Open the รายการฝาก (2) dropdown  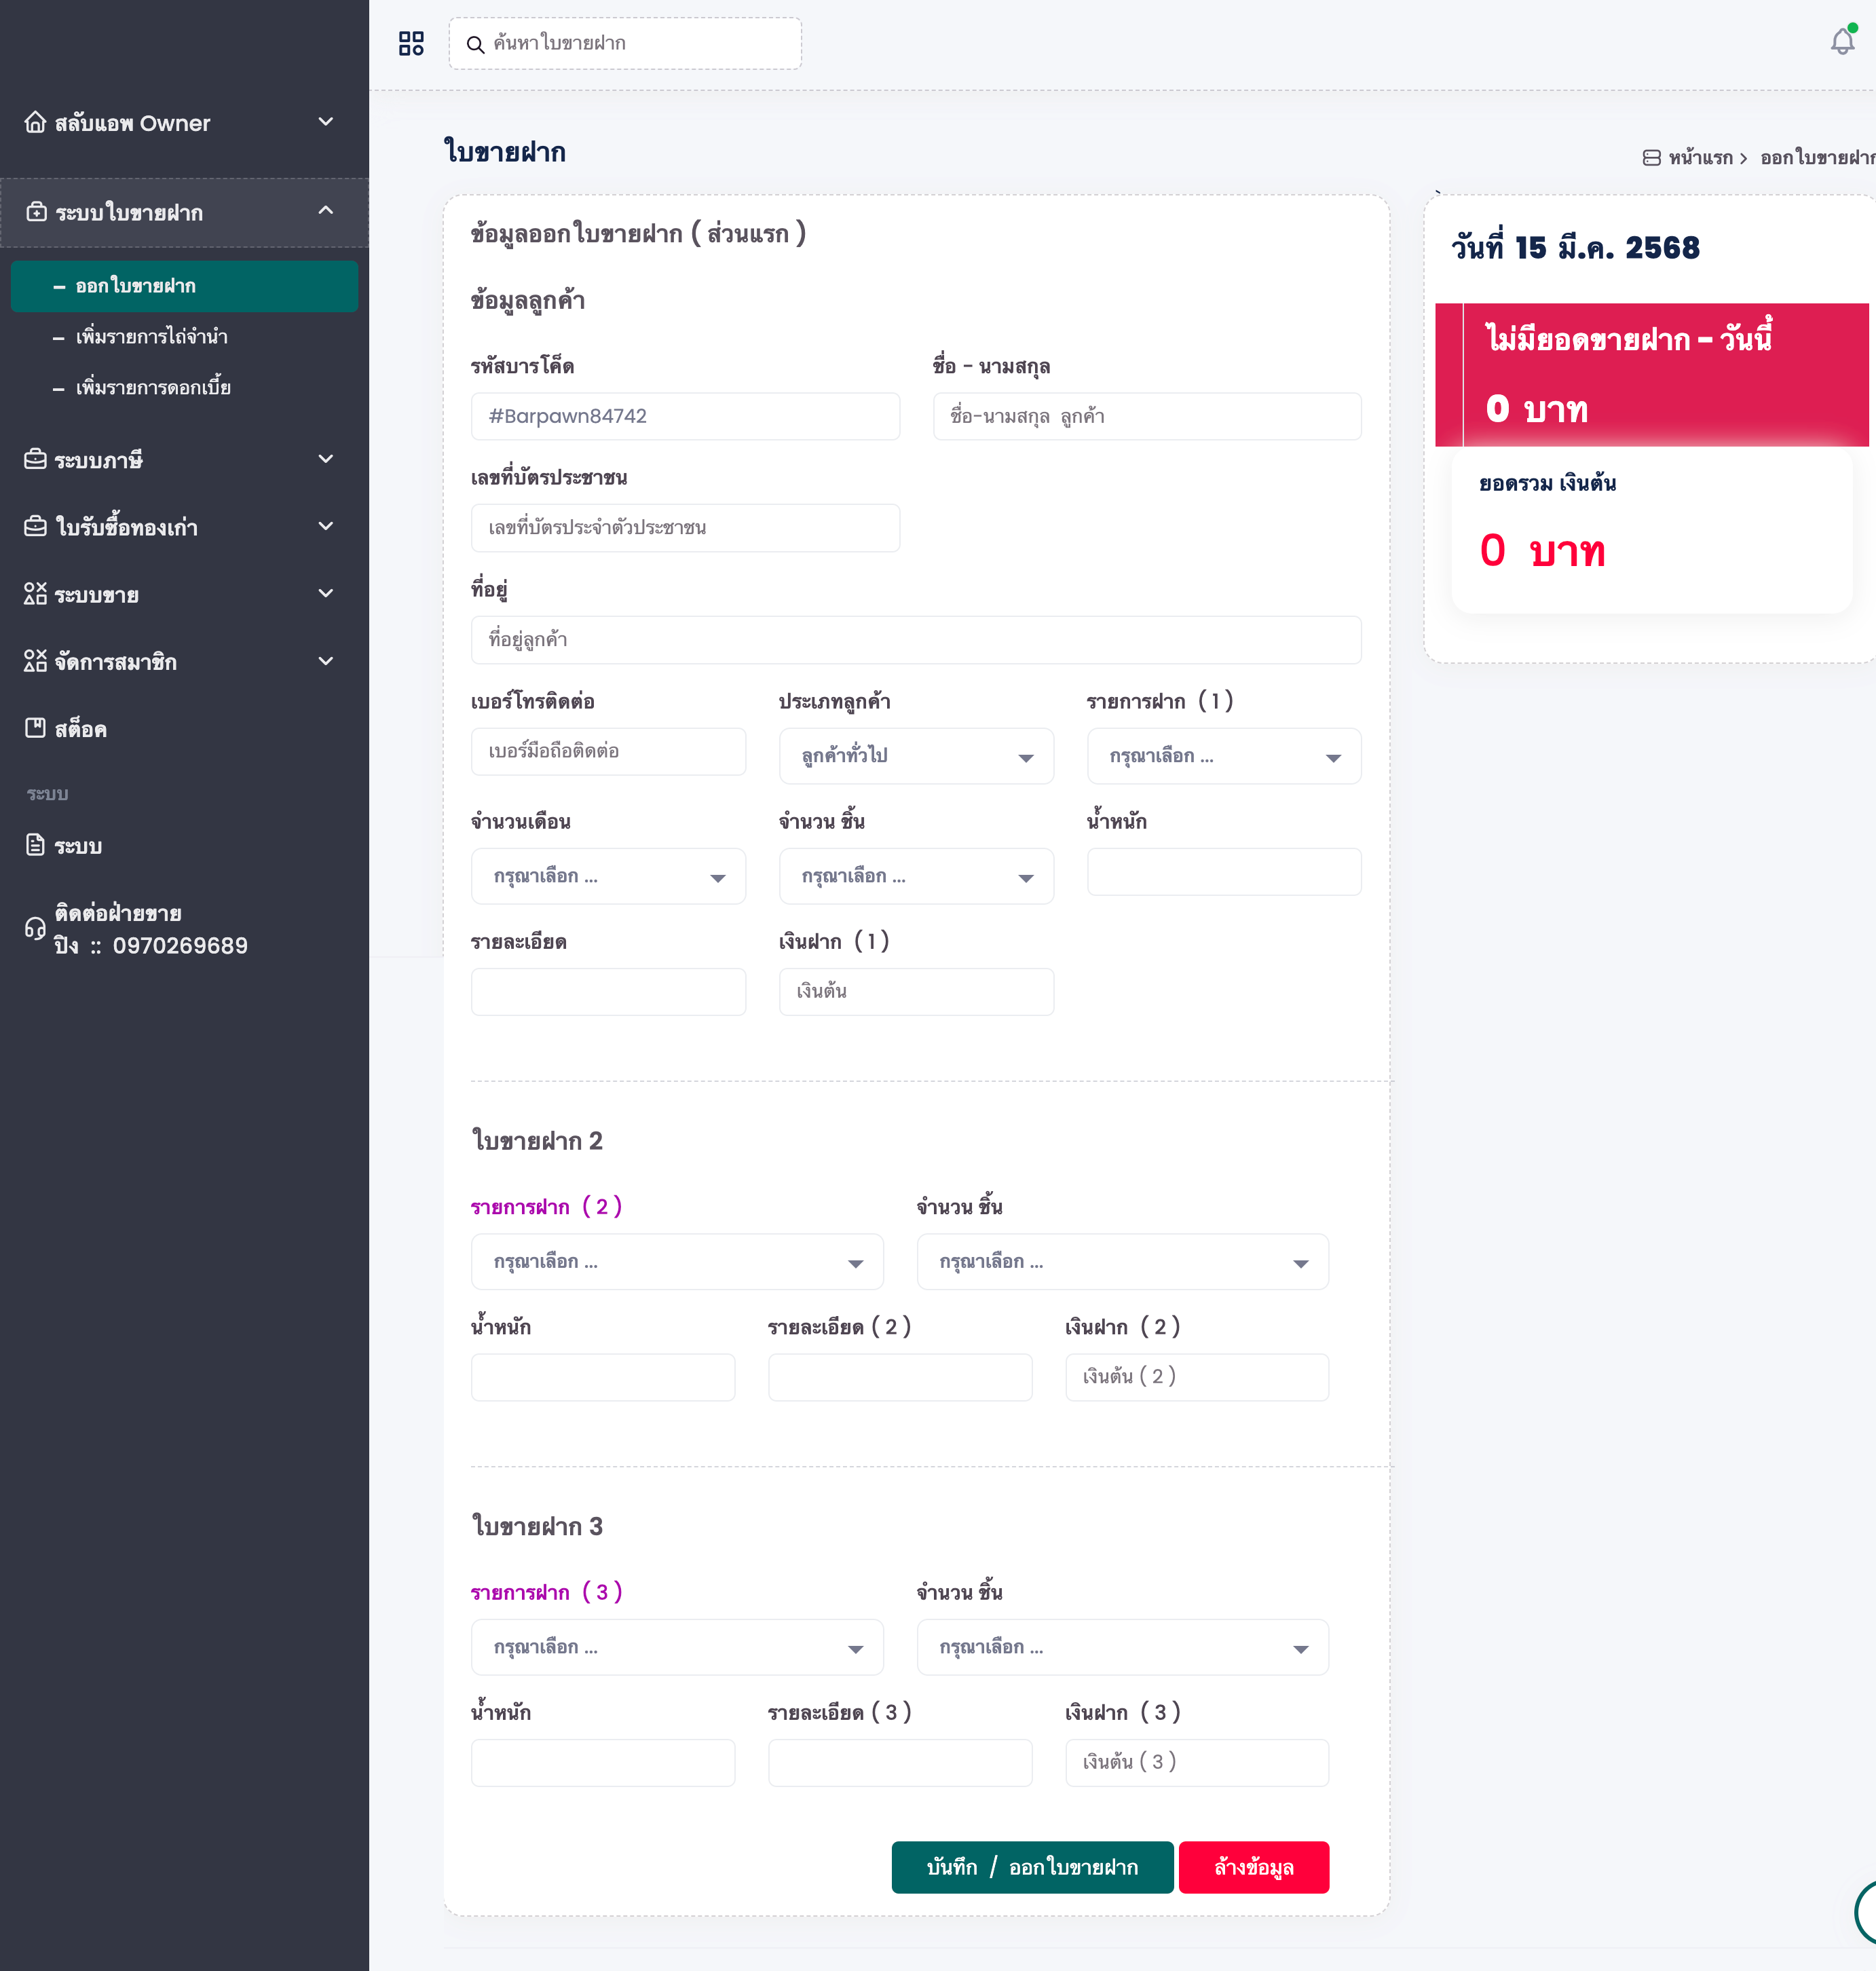click(677, 1262)
